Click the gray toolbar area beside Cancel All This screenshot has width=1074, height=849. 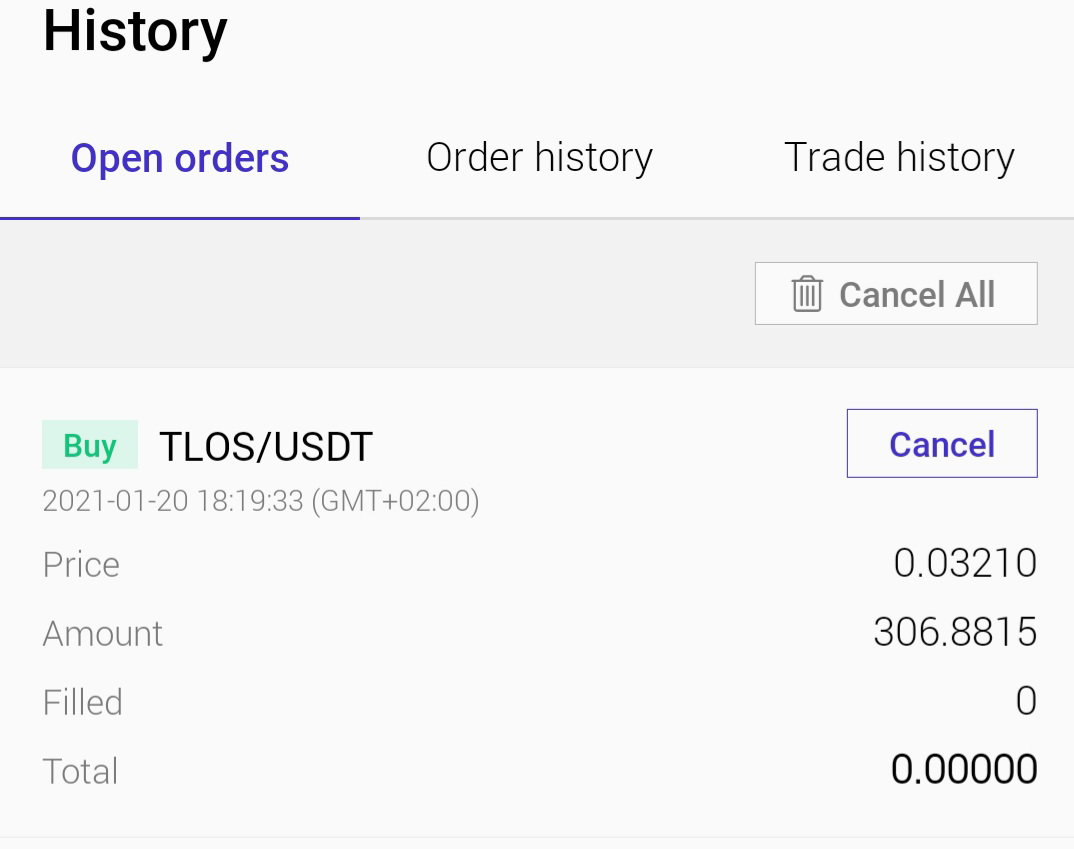pos(377,294)
